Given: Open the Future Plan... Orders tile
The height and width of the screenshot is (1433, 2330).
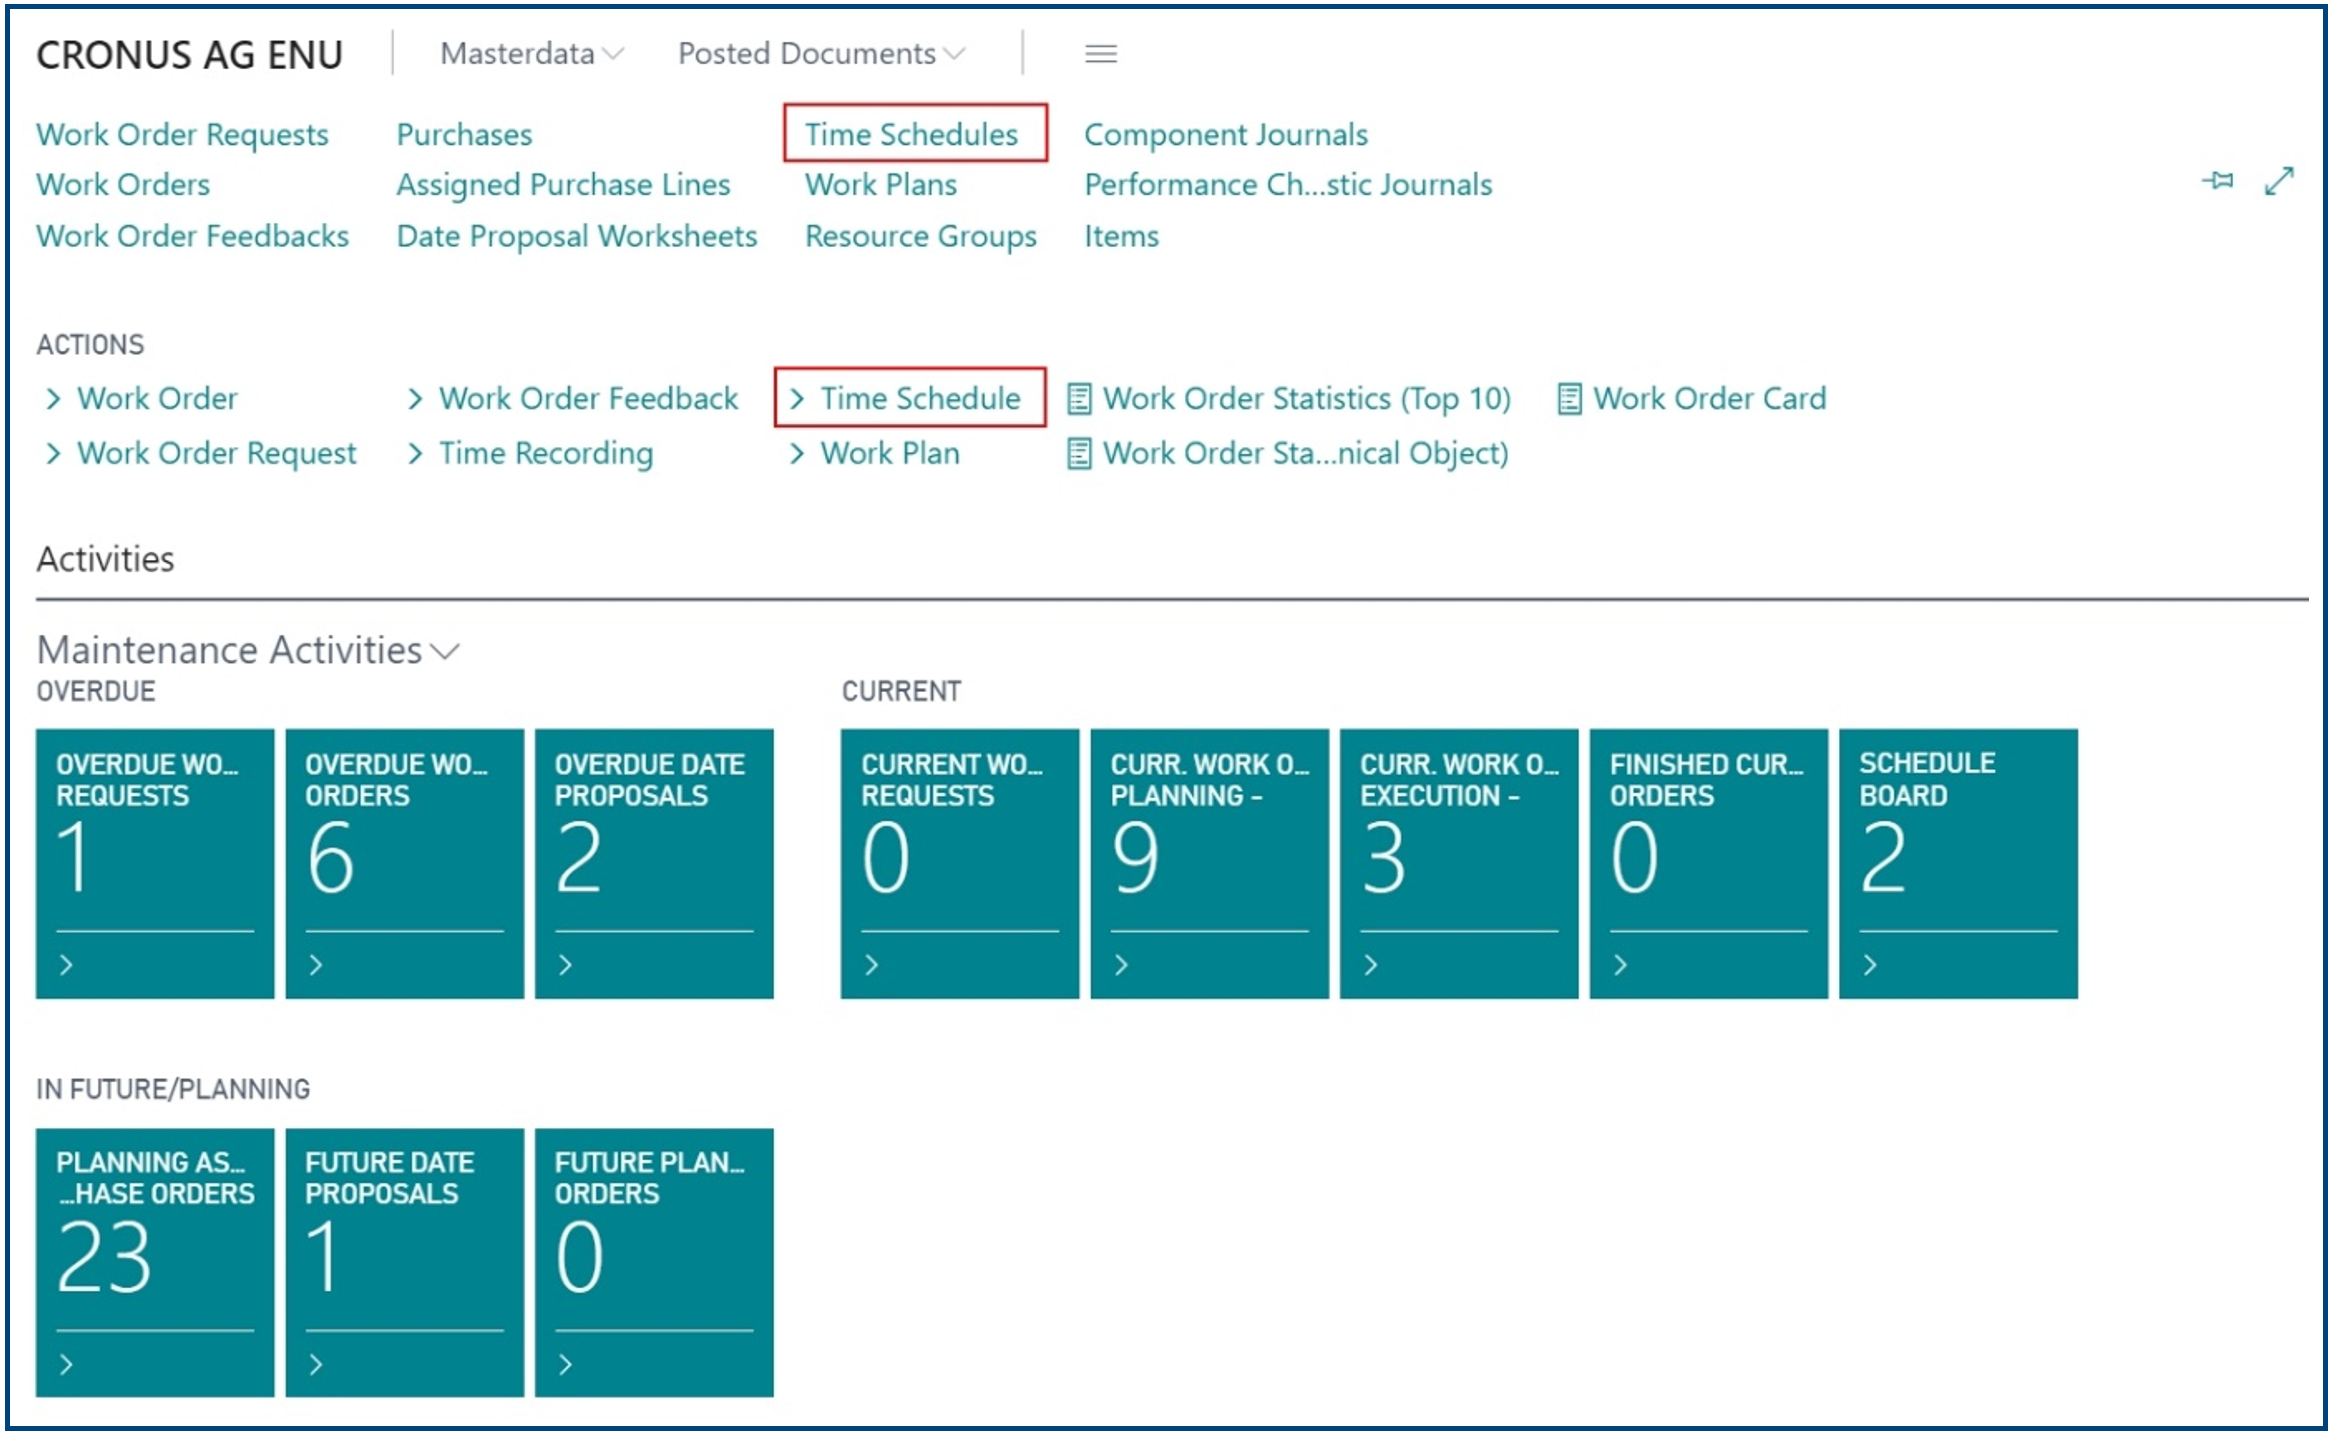Looking at the screenshot, I should pos(654,1263).
